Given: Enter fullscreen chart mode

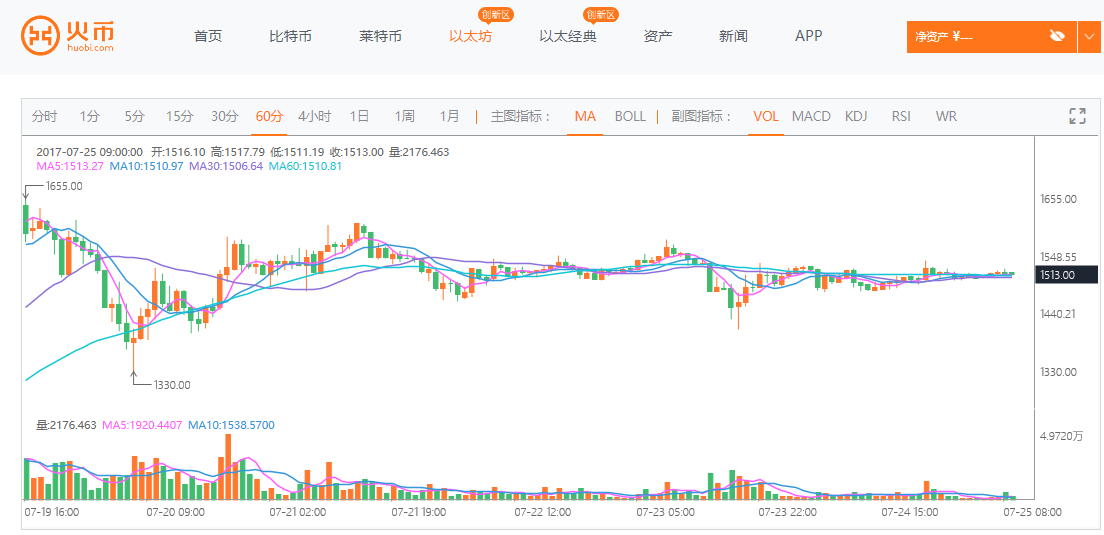Looking at the screenshot, I should [x=1077, y=116].
